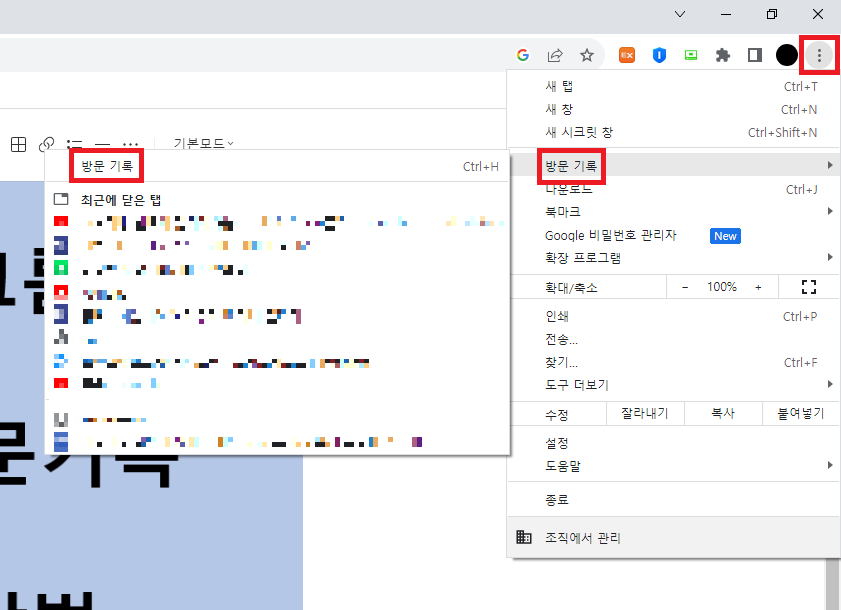Select 전송... menu item
This screenshot has width=841, height=610.
click(x=673, y=340)
